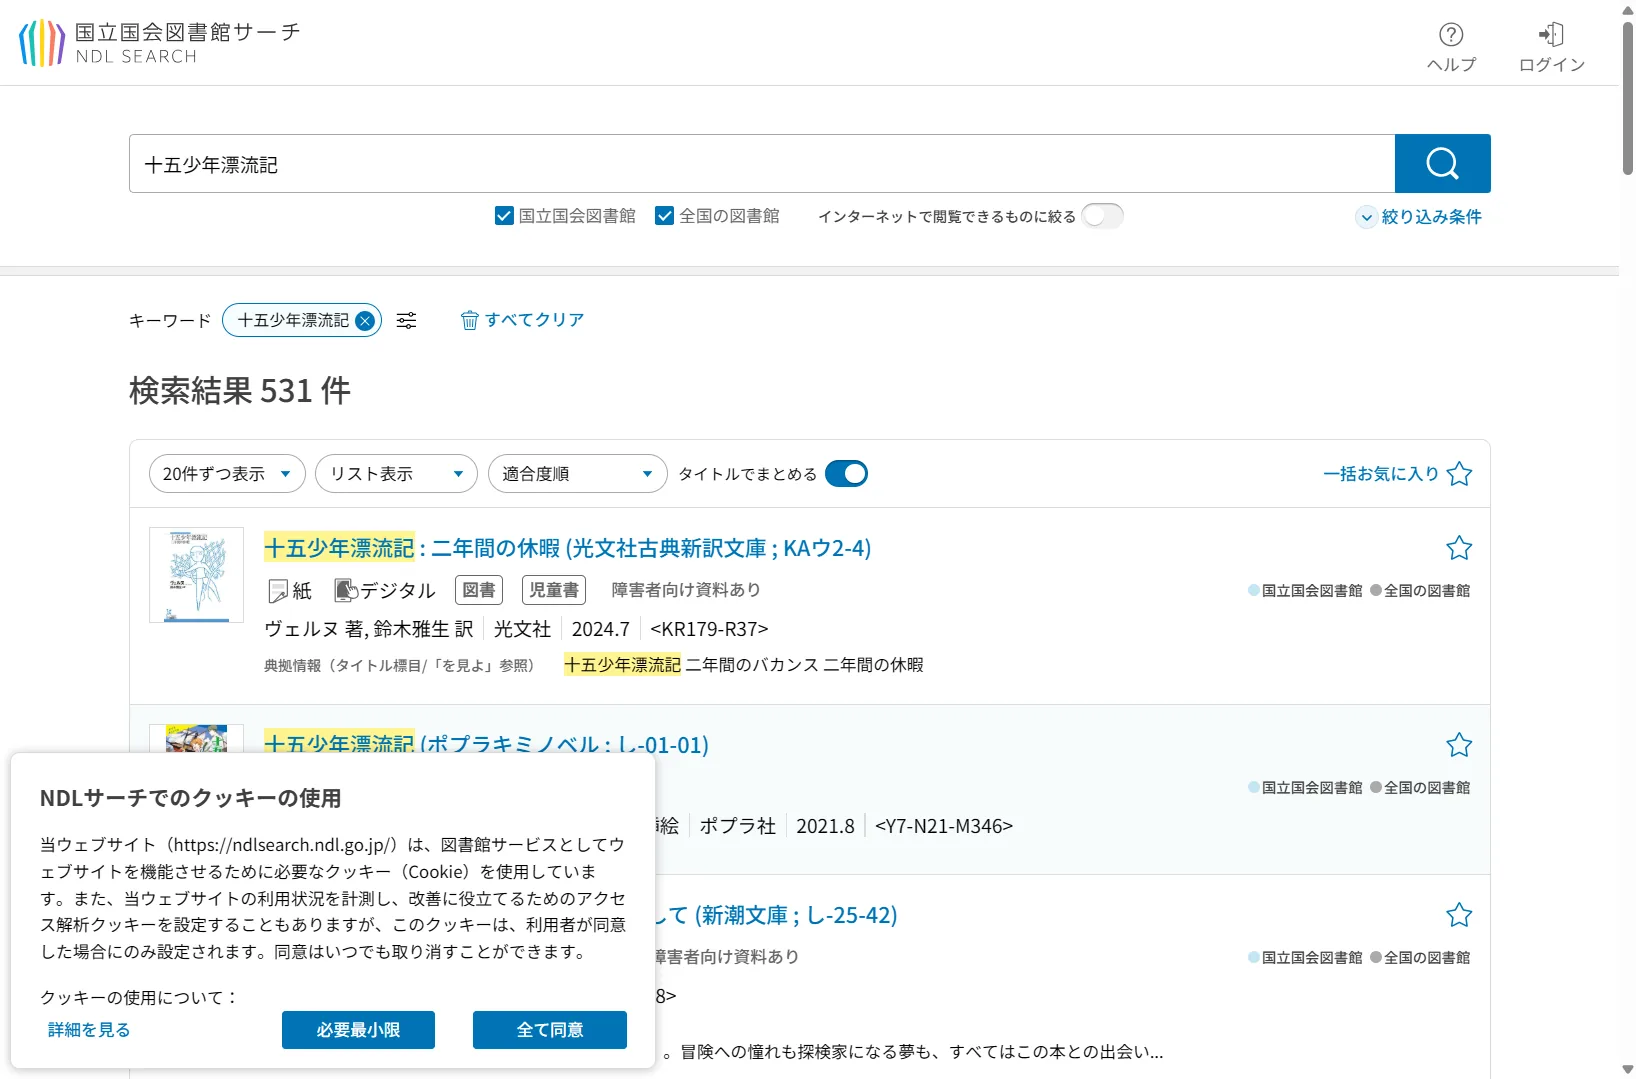Open title 十五少年漂流記 (ポプラキミノベル)
The width and height of the screenshot is (1636, 1079).
pyautogui.click(x=486, y=744)
